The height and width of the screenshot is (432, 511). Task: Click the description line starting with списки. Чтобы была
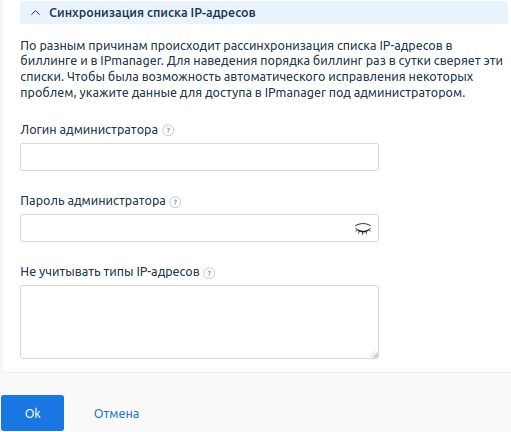point(247,77)
